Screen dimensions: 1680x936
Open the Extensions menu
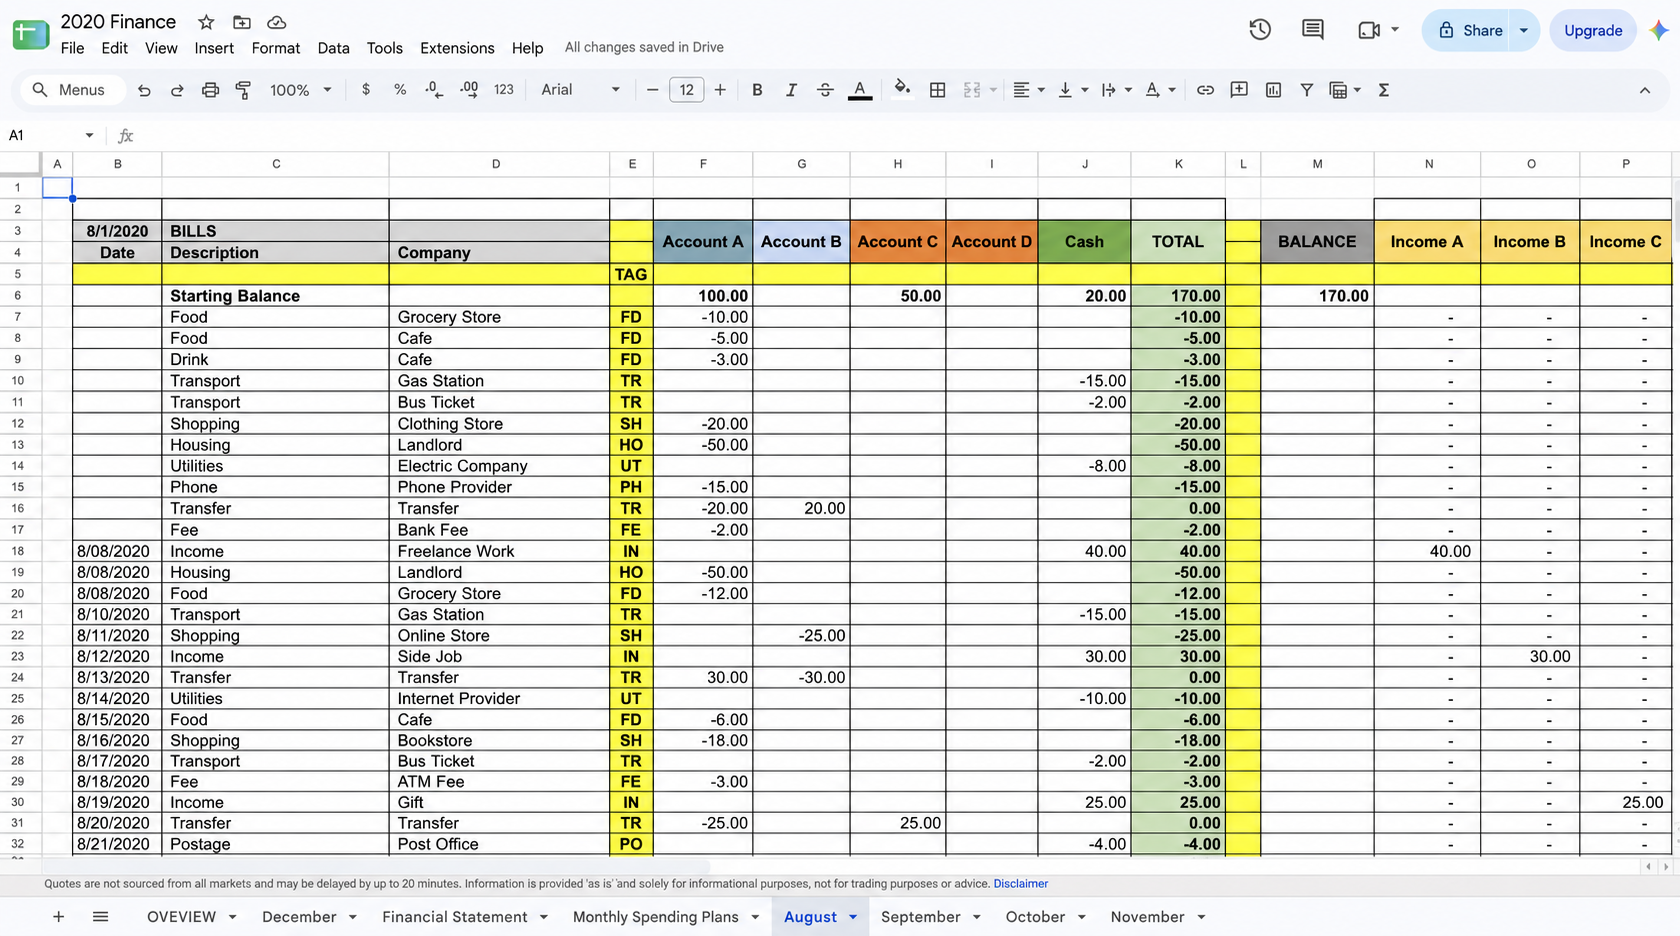(x=457, y=48)
